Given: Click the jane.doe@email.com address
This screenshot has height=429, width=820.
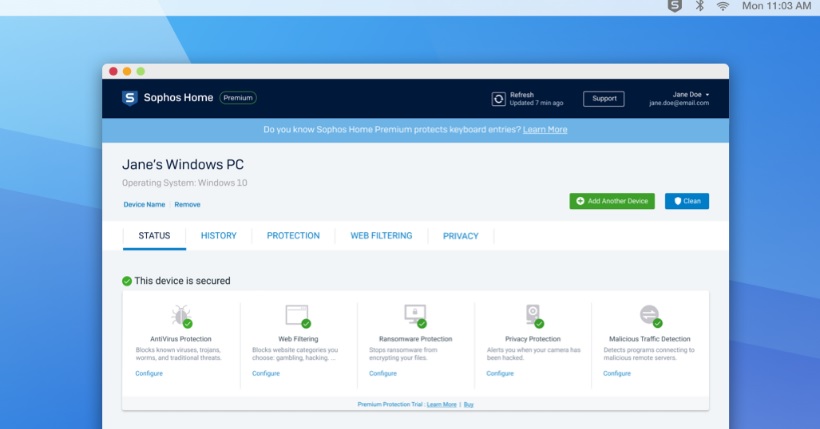Looking at the screenshot, I should [x=679, y=103].
